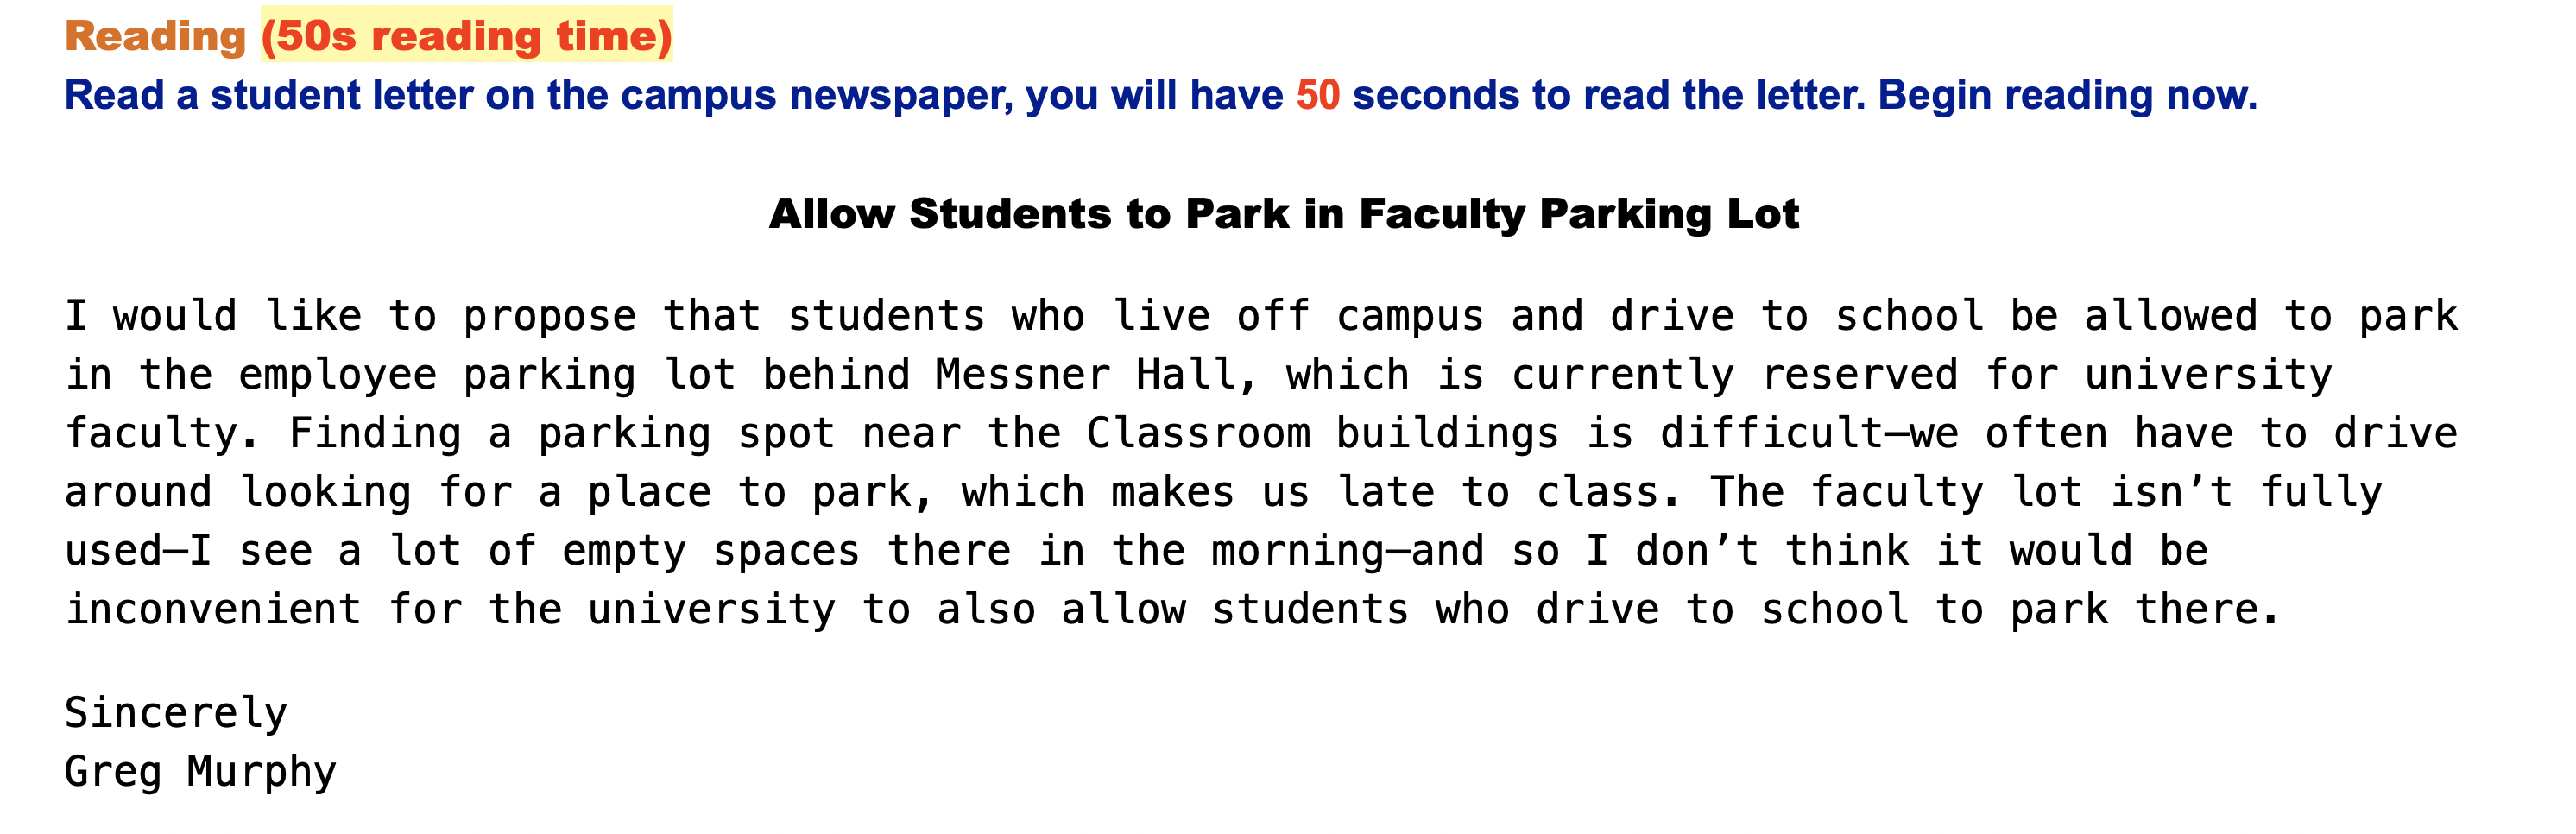Click the highlighted "(50s reading time)" label
The width and height of the screenshot is (2576, 834).
click(467, 35)
